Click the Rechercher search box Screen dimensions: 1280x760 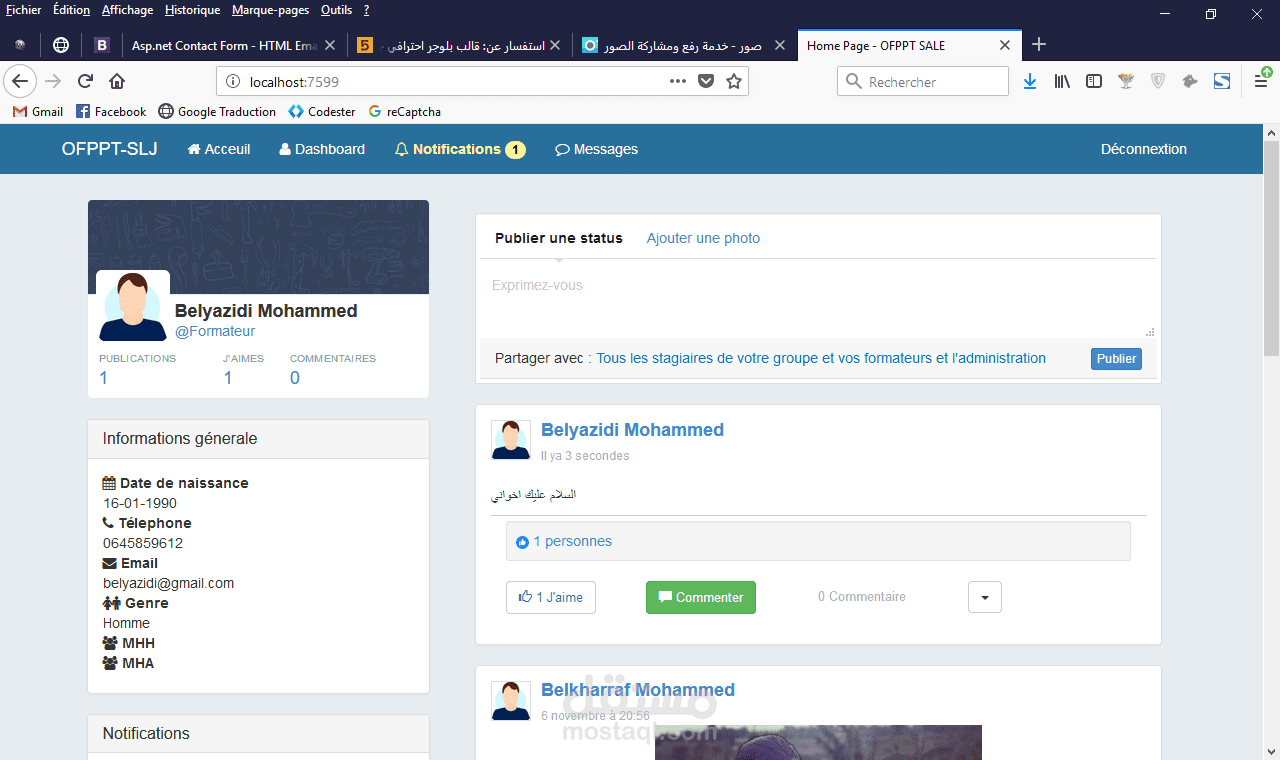(923, 81)
